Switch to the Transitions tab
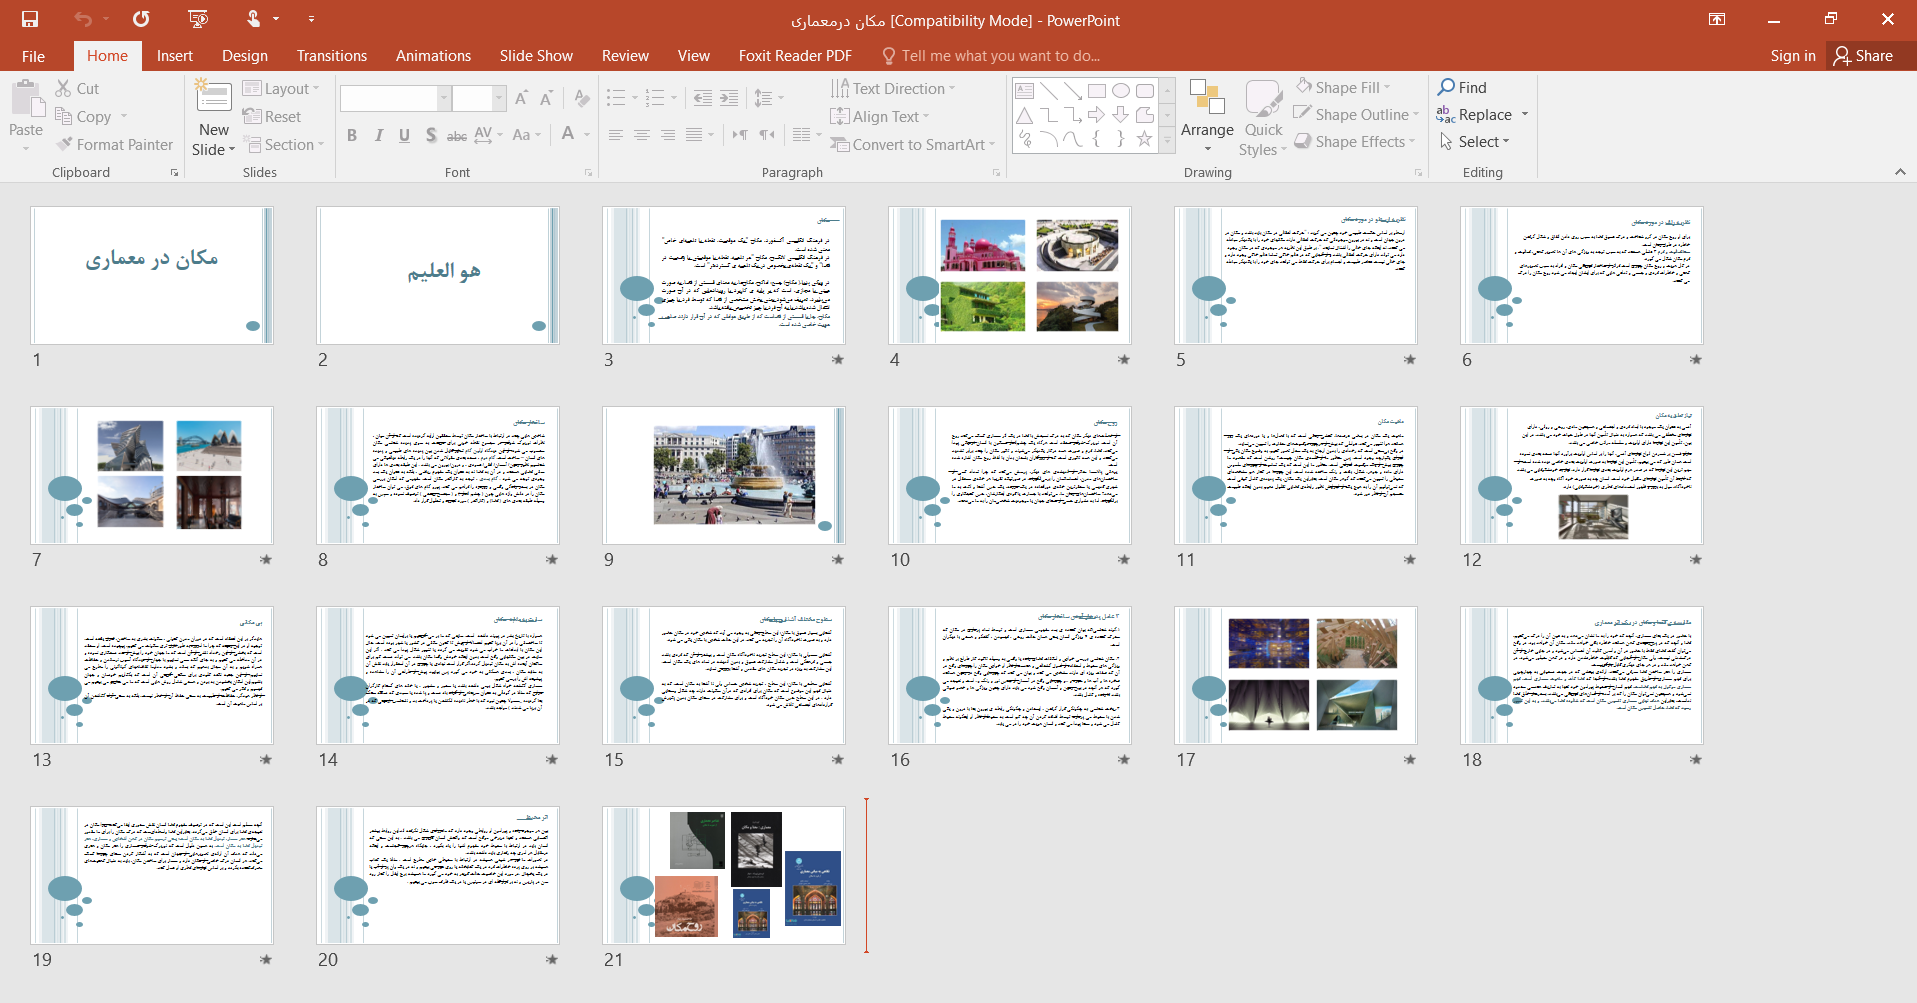 click(x=331, y=56)
